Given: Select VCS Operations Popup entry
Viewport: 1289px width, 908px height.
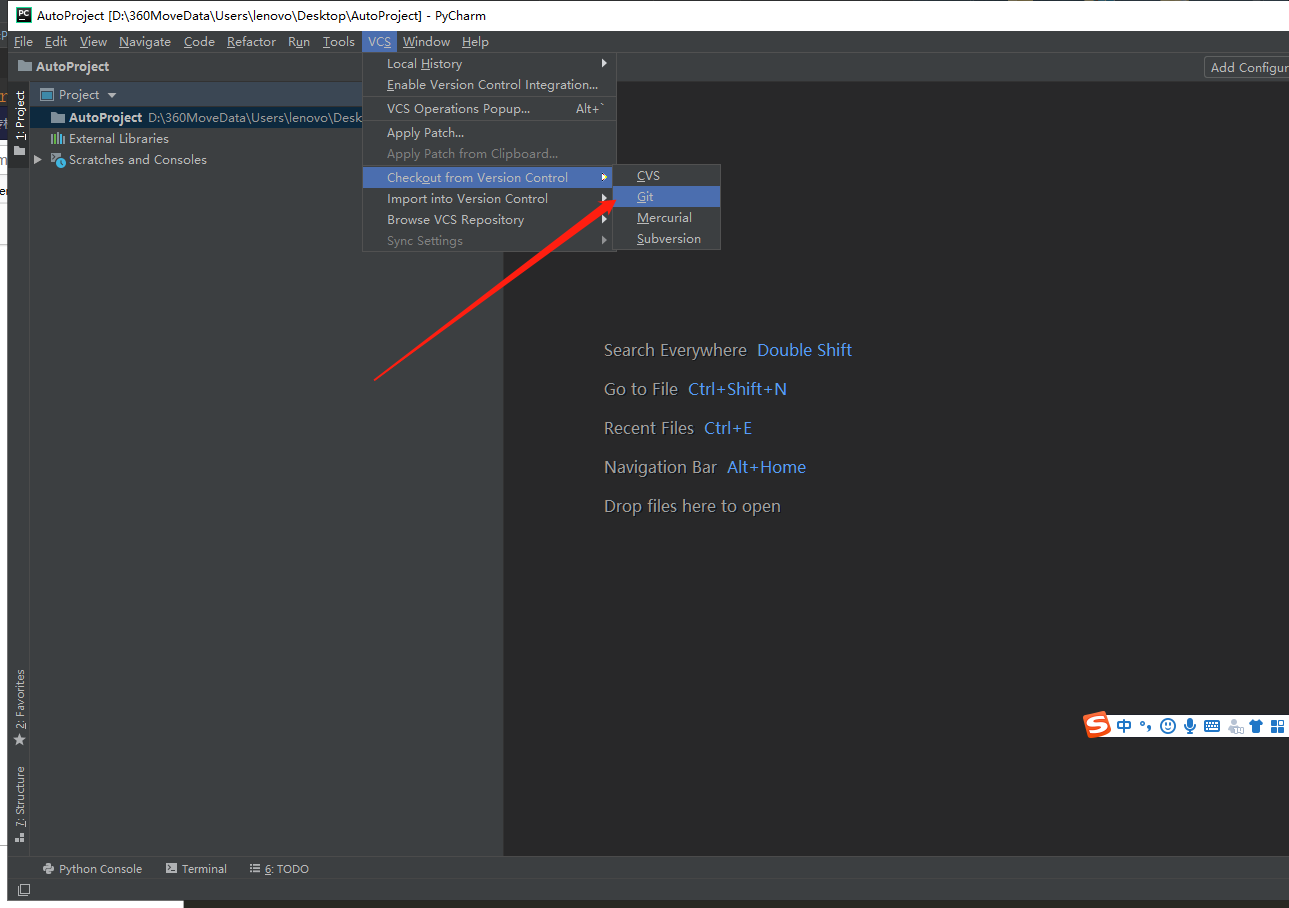Looking at the screenshot, I should (x=489, y=108).
